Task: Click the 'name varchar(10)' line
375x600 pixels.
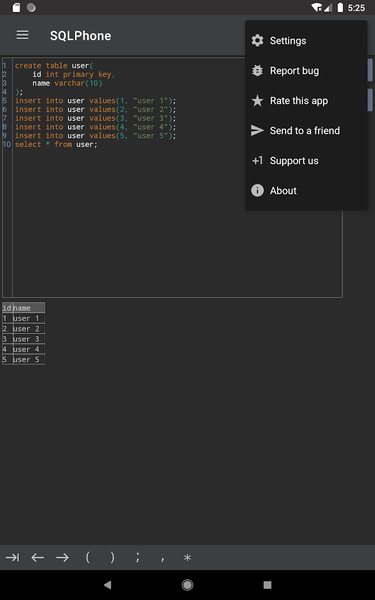Action: tap(67, 83)
